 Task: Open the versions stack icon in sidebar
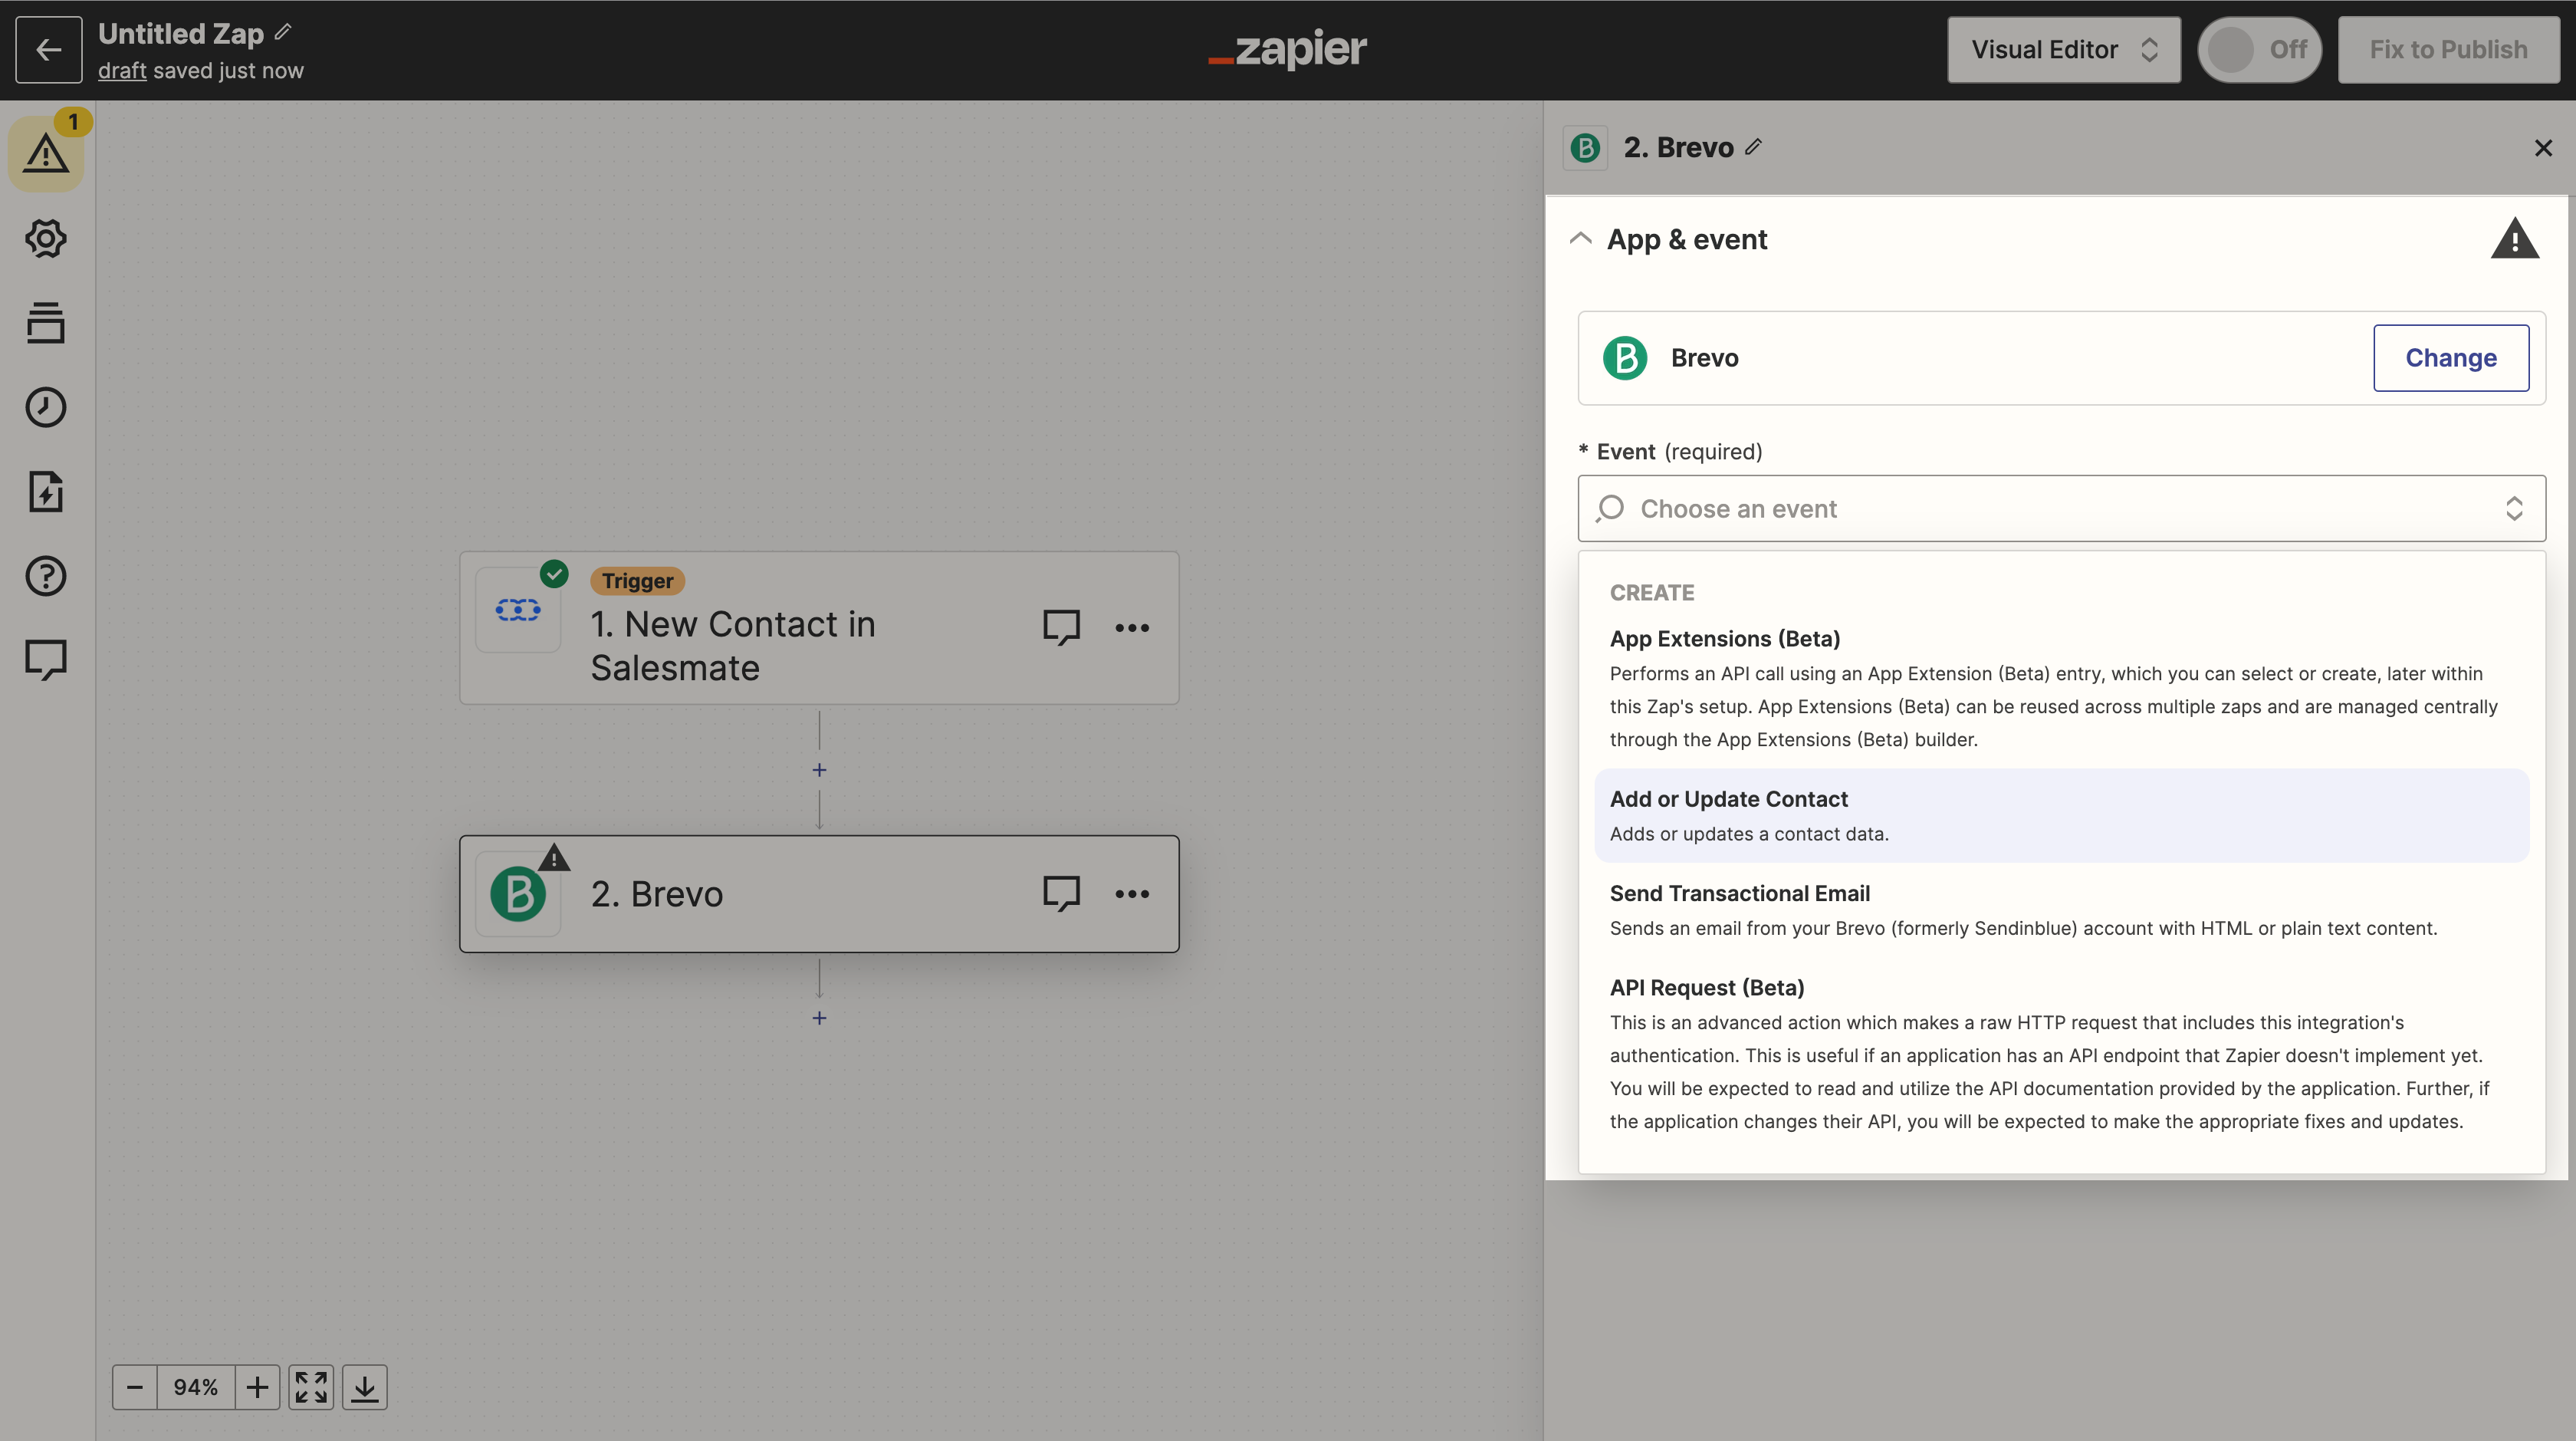coord(46,322)
